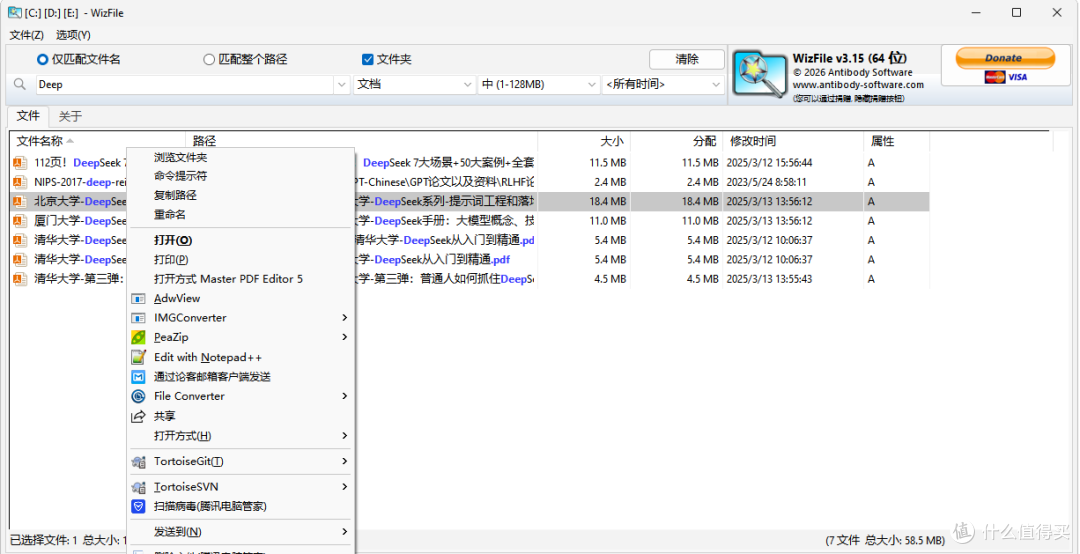Open the 中 (1-128MB) size dropdown
Image resolution: width=1080 pixels, height=554 pixels.
[x=539, y=85]
